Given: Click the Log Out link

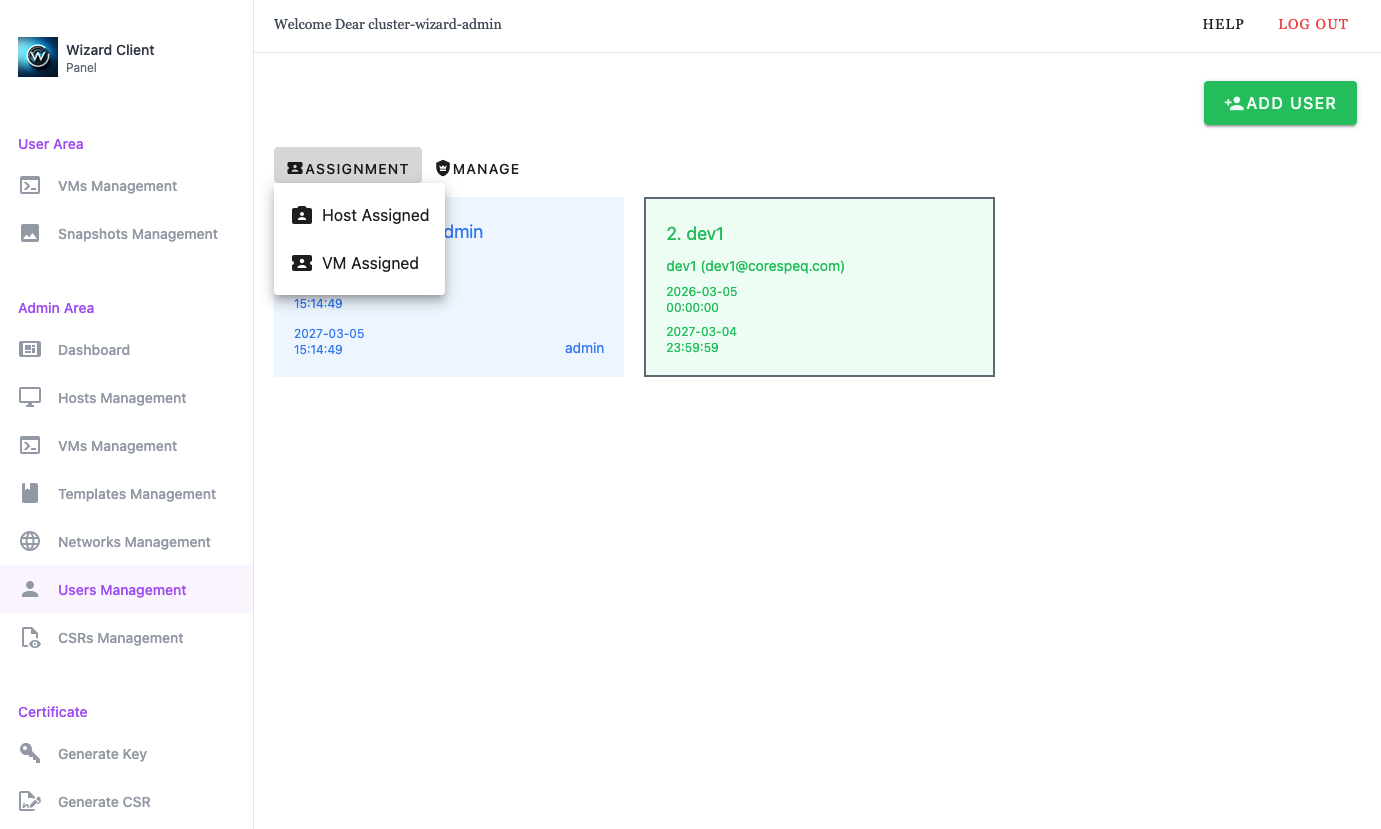Looking at the screenshot, I should (x=1313, y=25).
